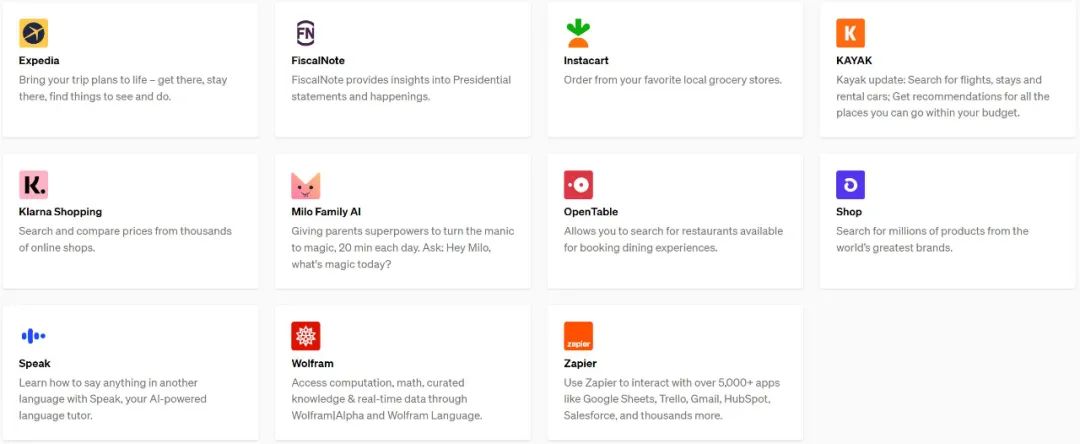This screenshot has width=1080, height=444.
Task: Select the Milo Family AI fox icon
Action: click(x=306, y=185)
